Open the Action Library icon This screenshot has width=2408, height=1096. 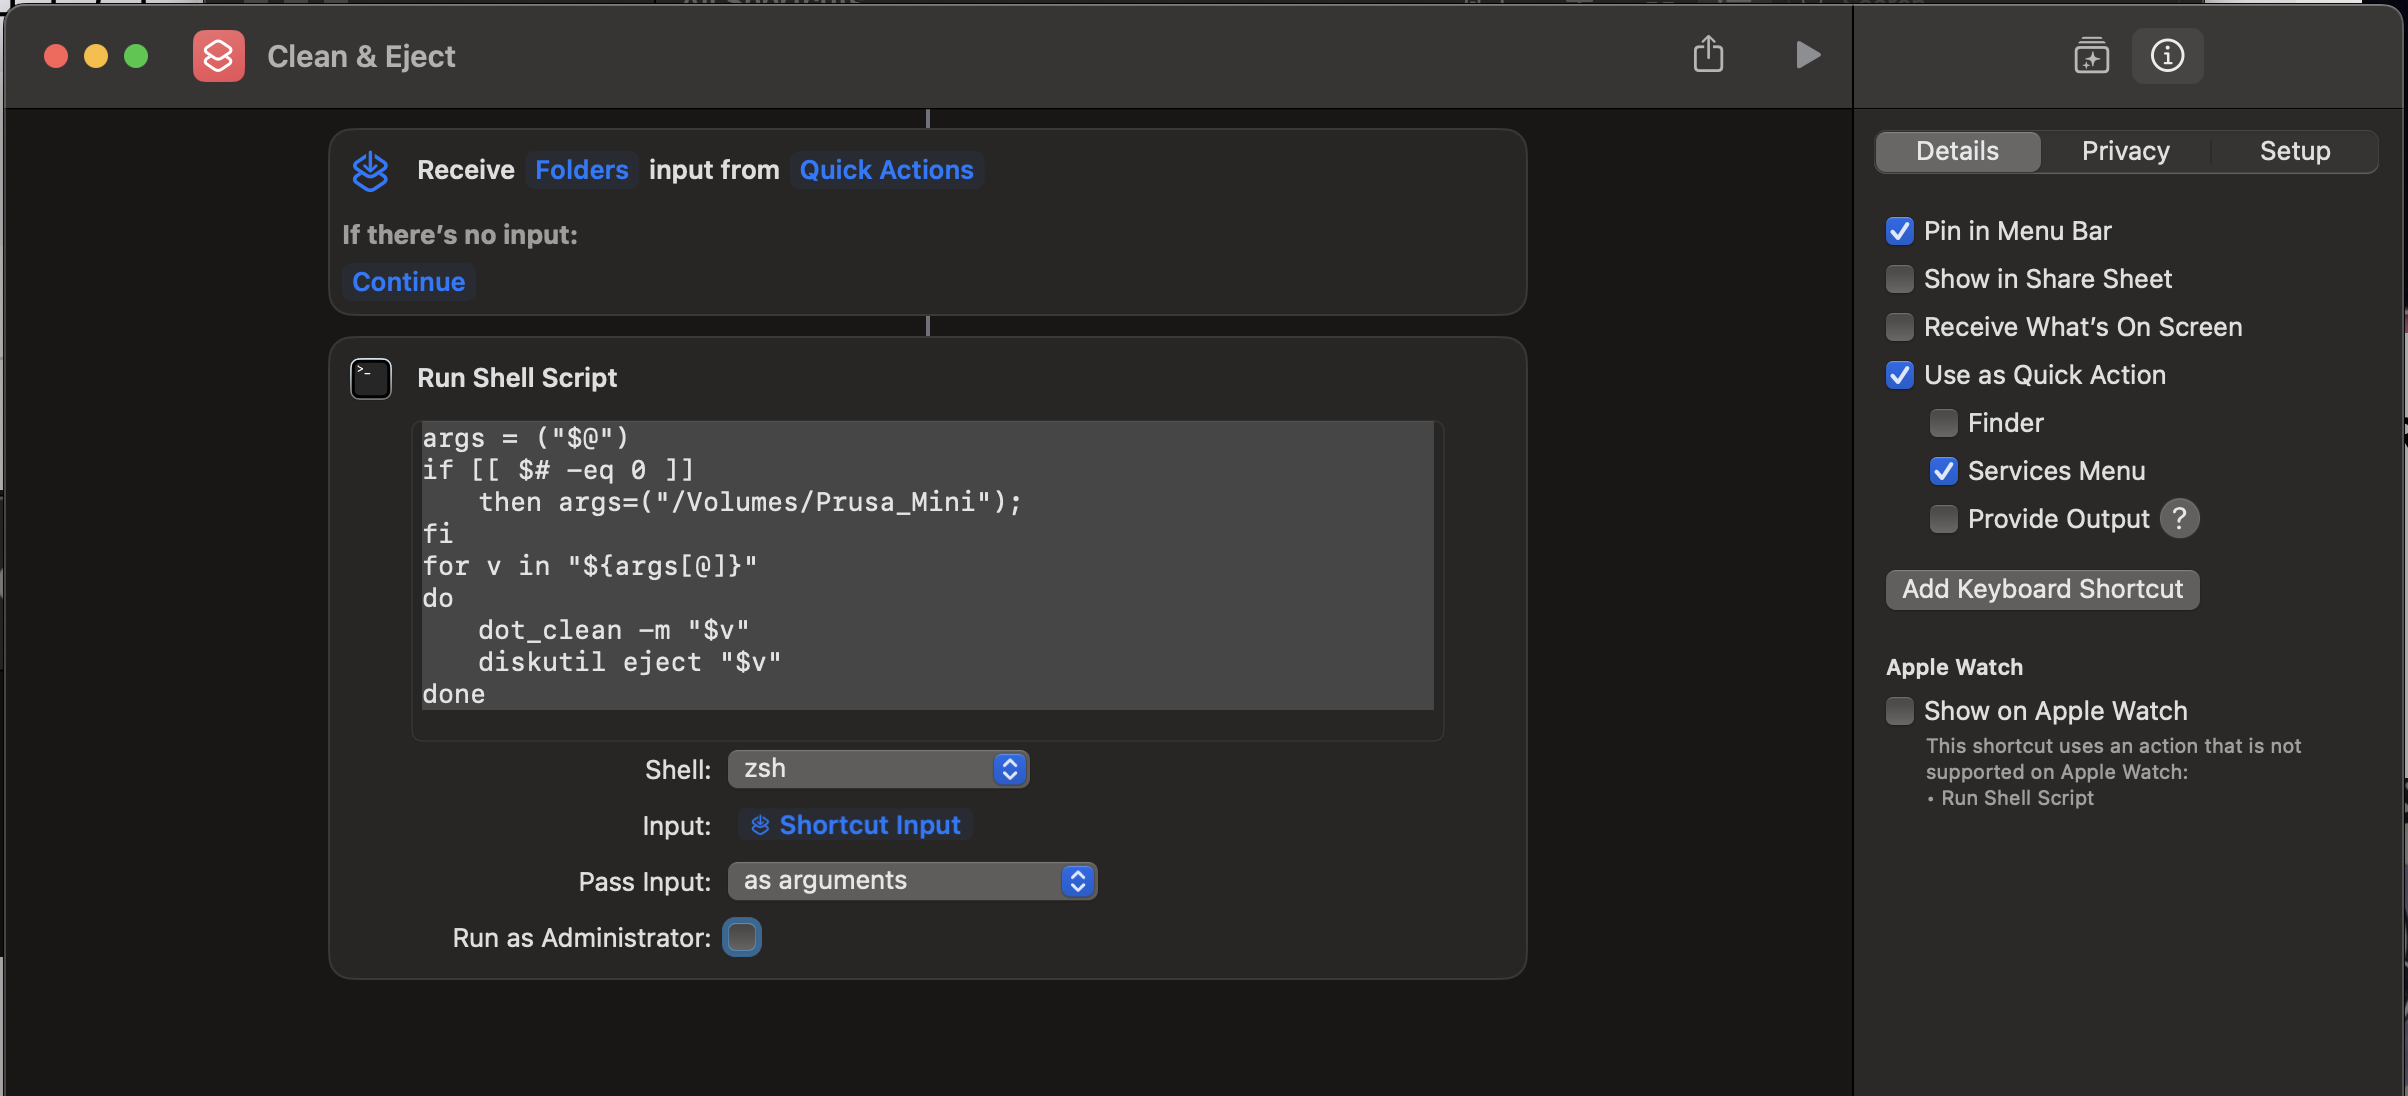point(2091,56)
